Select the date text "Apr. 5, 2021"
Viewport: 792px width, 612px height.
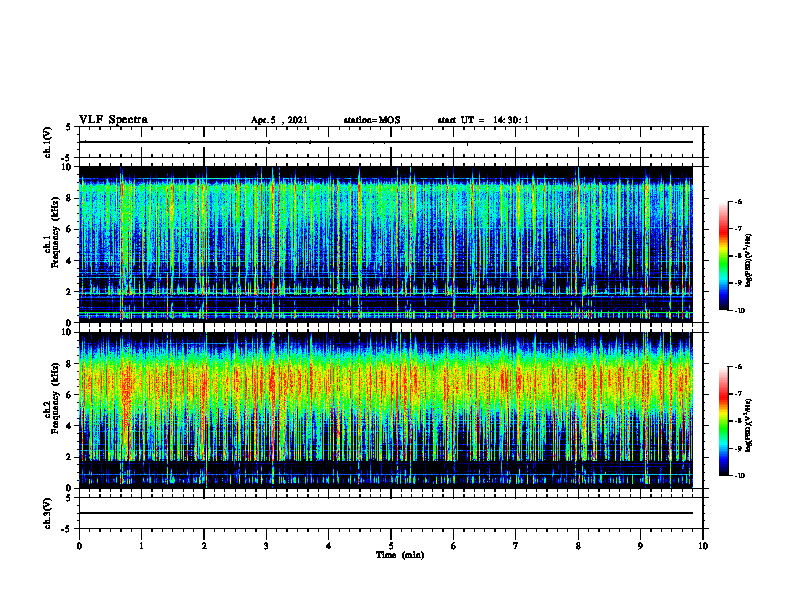coord(279,120)
